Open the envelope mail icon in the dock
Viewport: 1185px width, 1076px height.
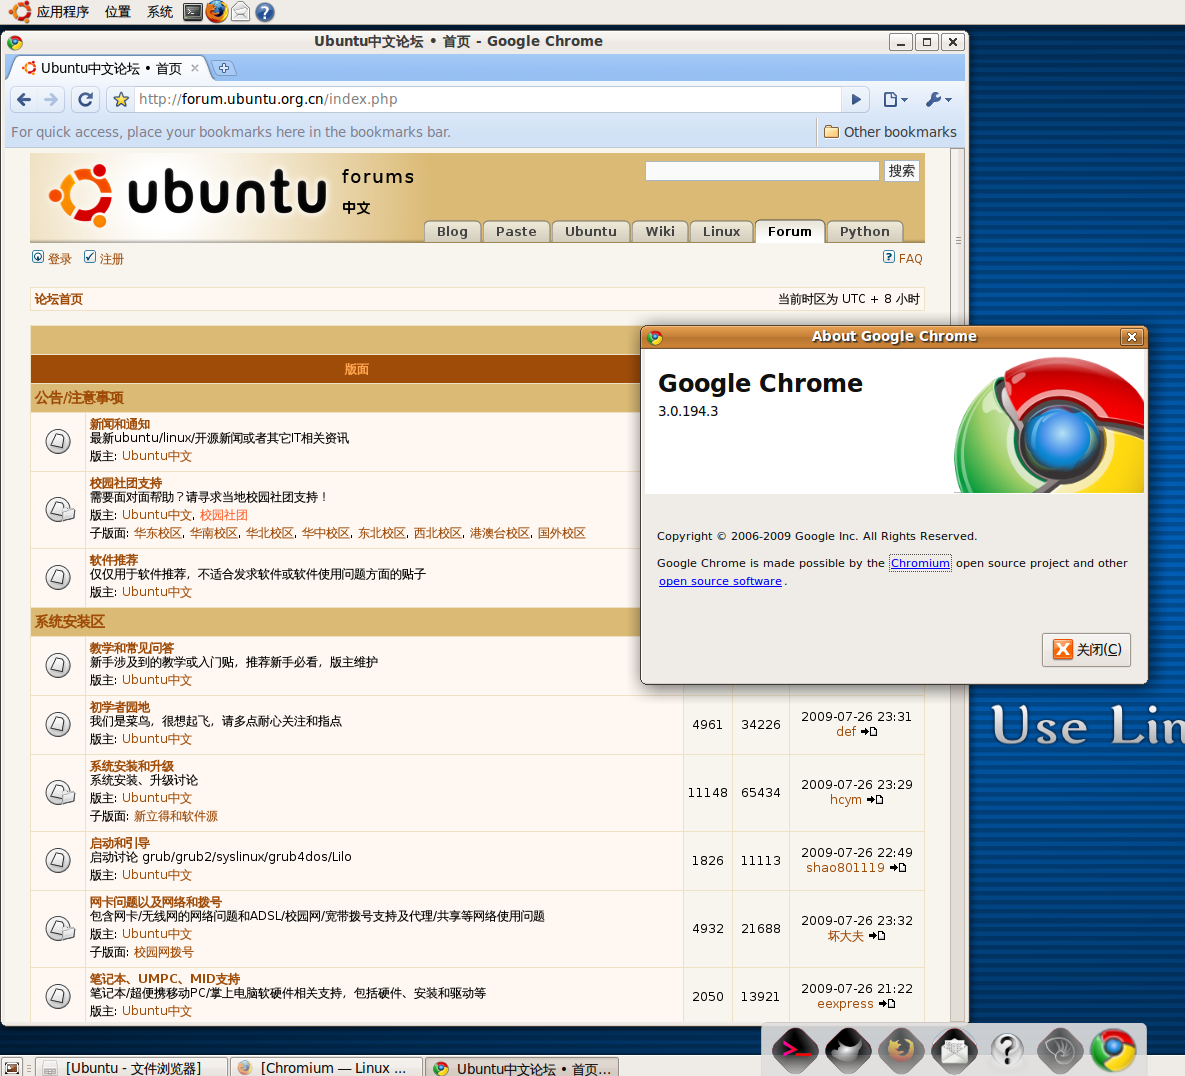pyautogui.click(x=954, y=1050)
